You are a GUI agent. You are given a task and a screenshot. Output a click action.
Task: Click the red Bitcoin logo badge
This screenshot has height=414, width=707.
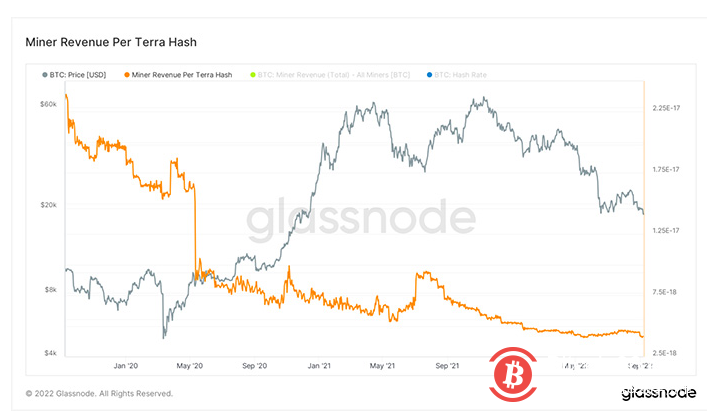tap(519, 375)
